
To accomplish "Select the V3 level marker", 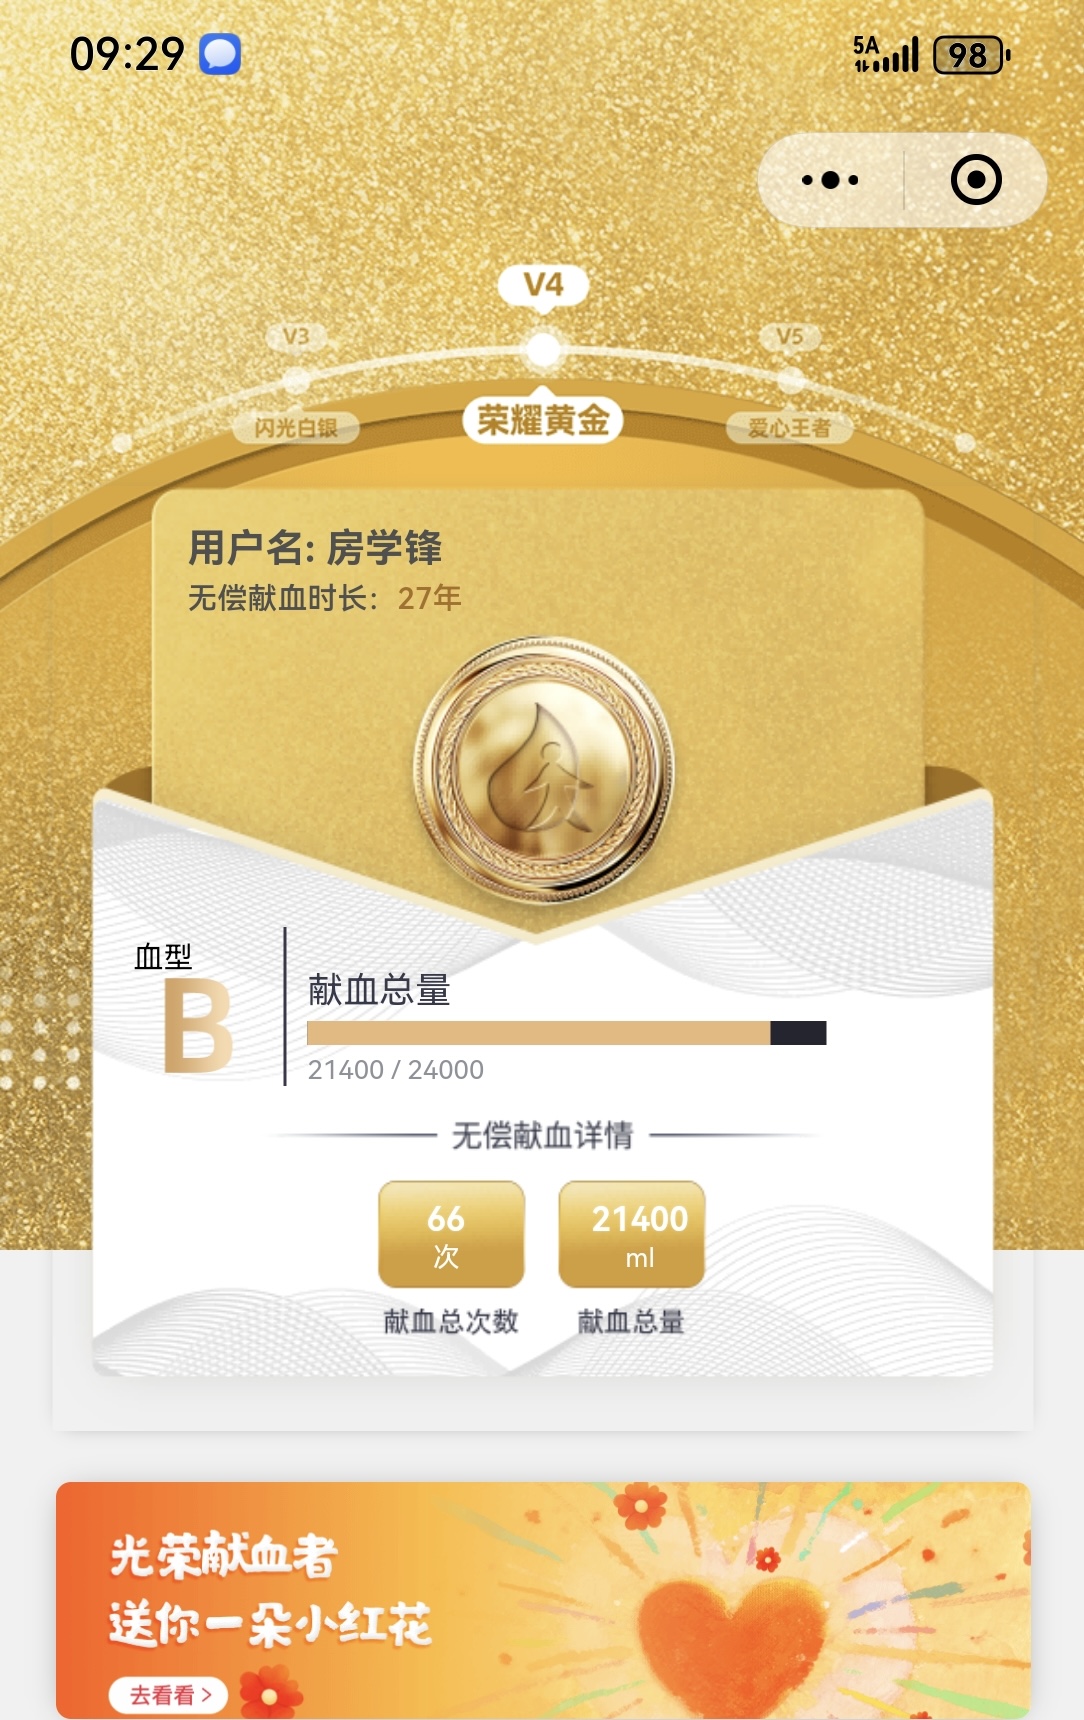I will coord(296,336).
